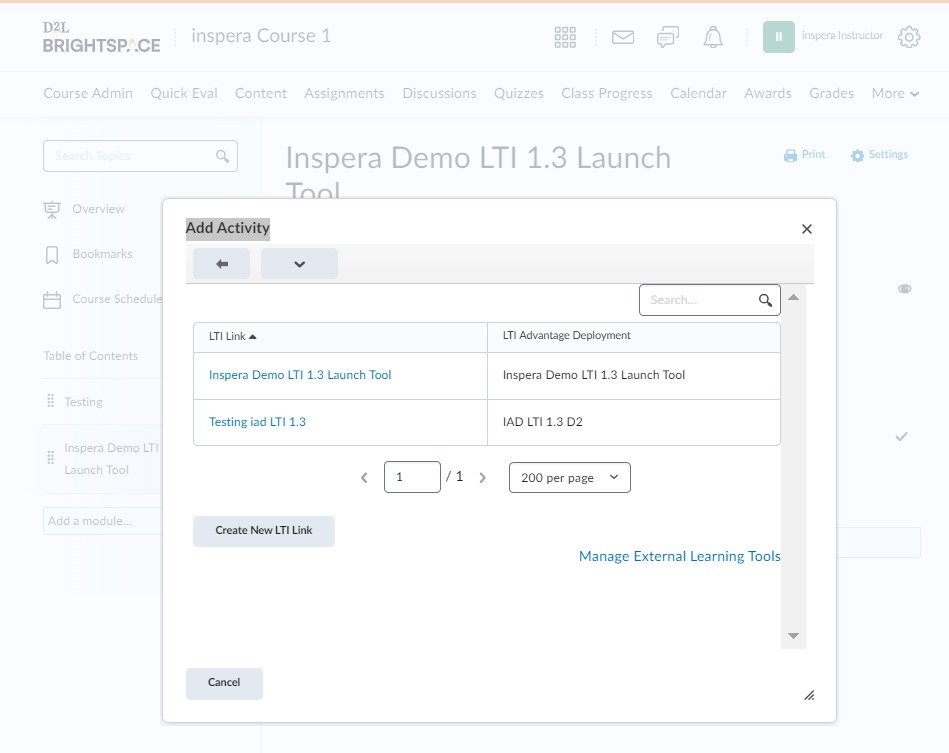This screenshot has width=949, height=753.
Task: Open Table of Contents in the sidebar
Action: [91, 356]
